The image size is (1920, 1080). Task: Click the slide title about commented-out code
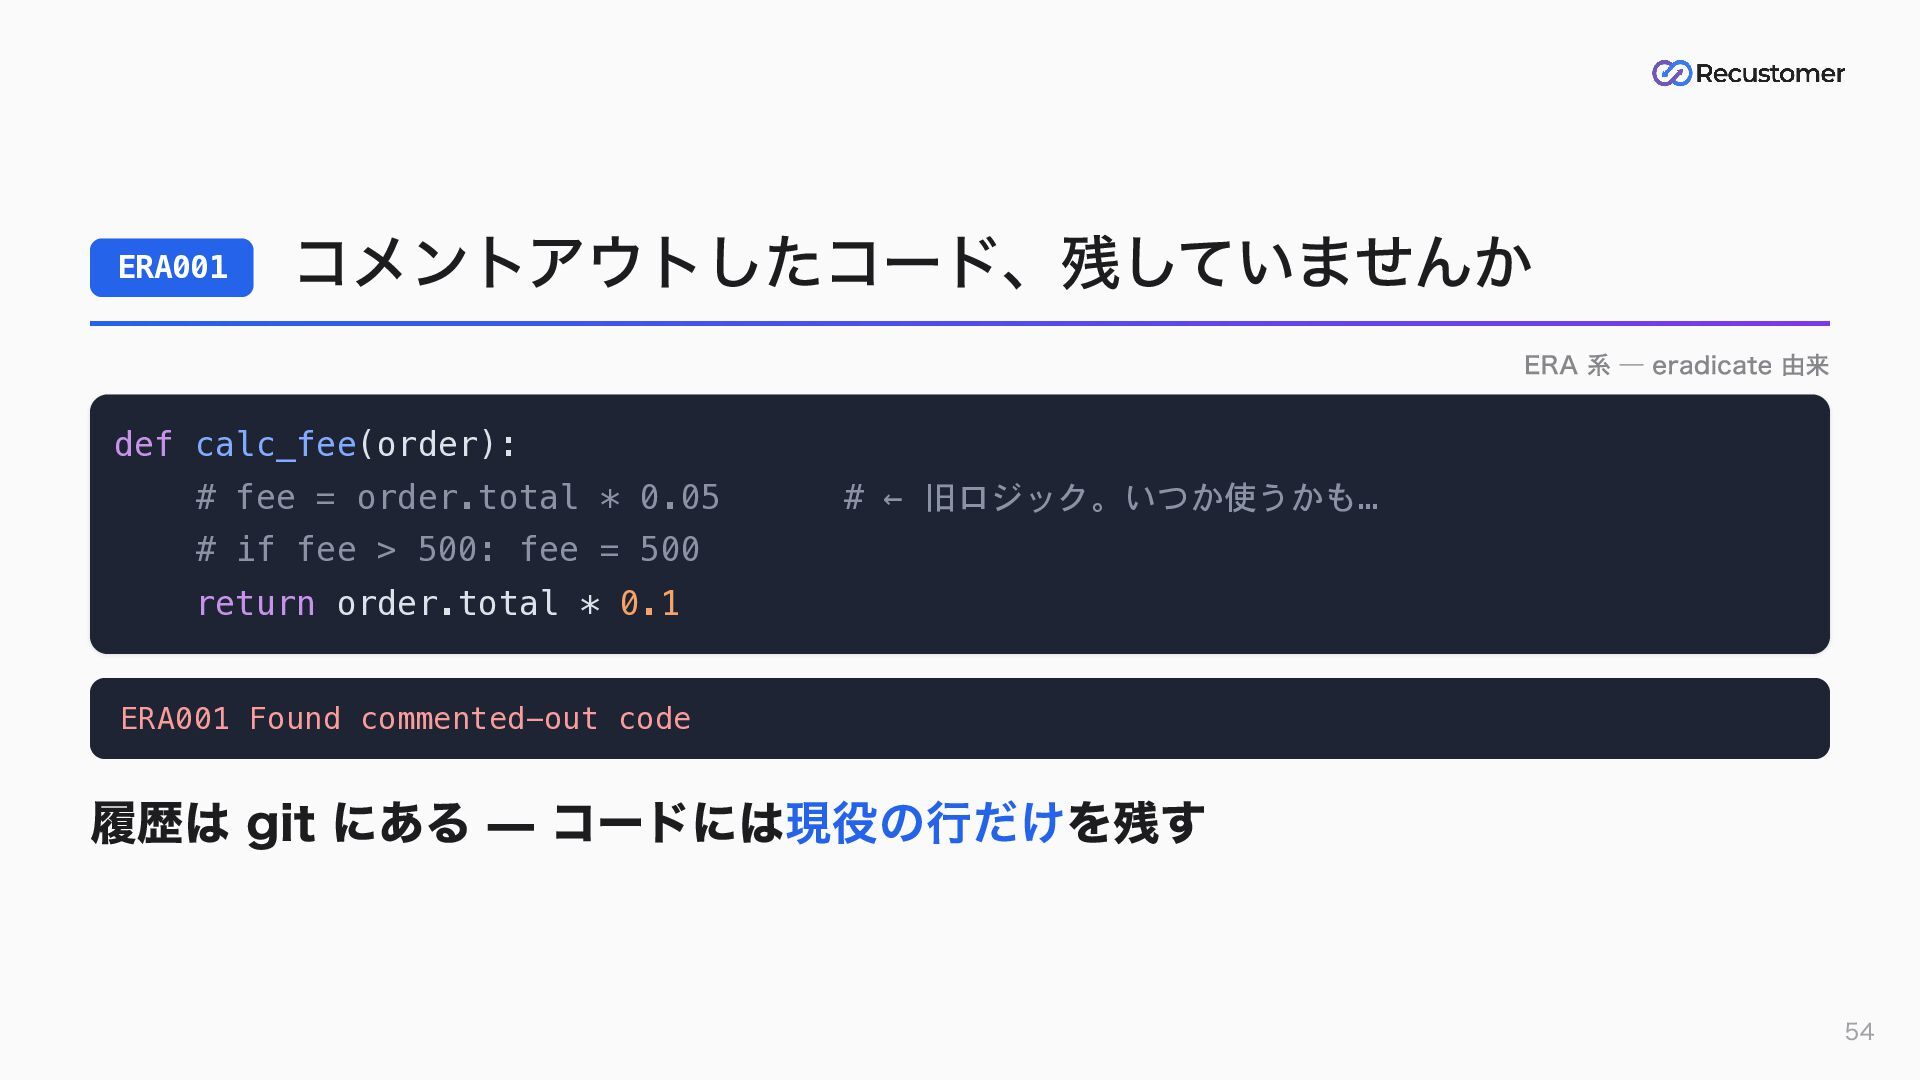[x=912, y=264]
